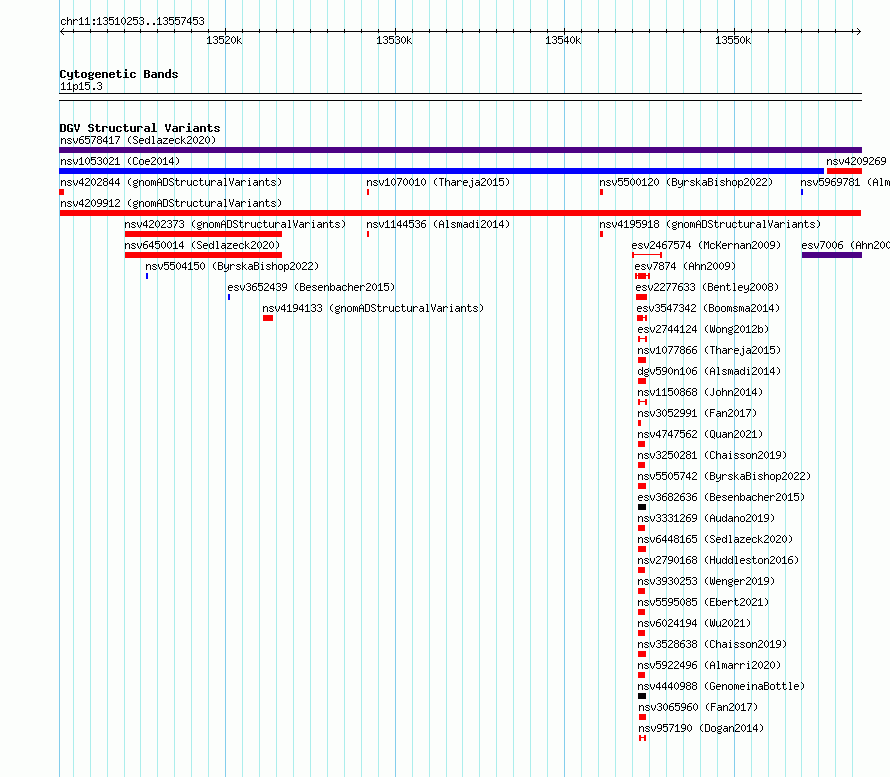Open esv3547342 (Boomsma2014) label
This screenshot has width=890, height=777.
[x=708, y=308]
